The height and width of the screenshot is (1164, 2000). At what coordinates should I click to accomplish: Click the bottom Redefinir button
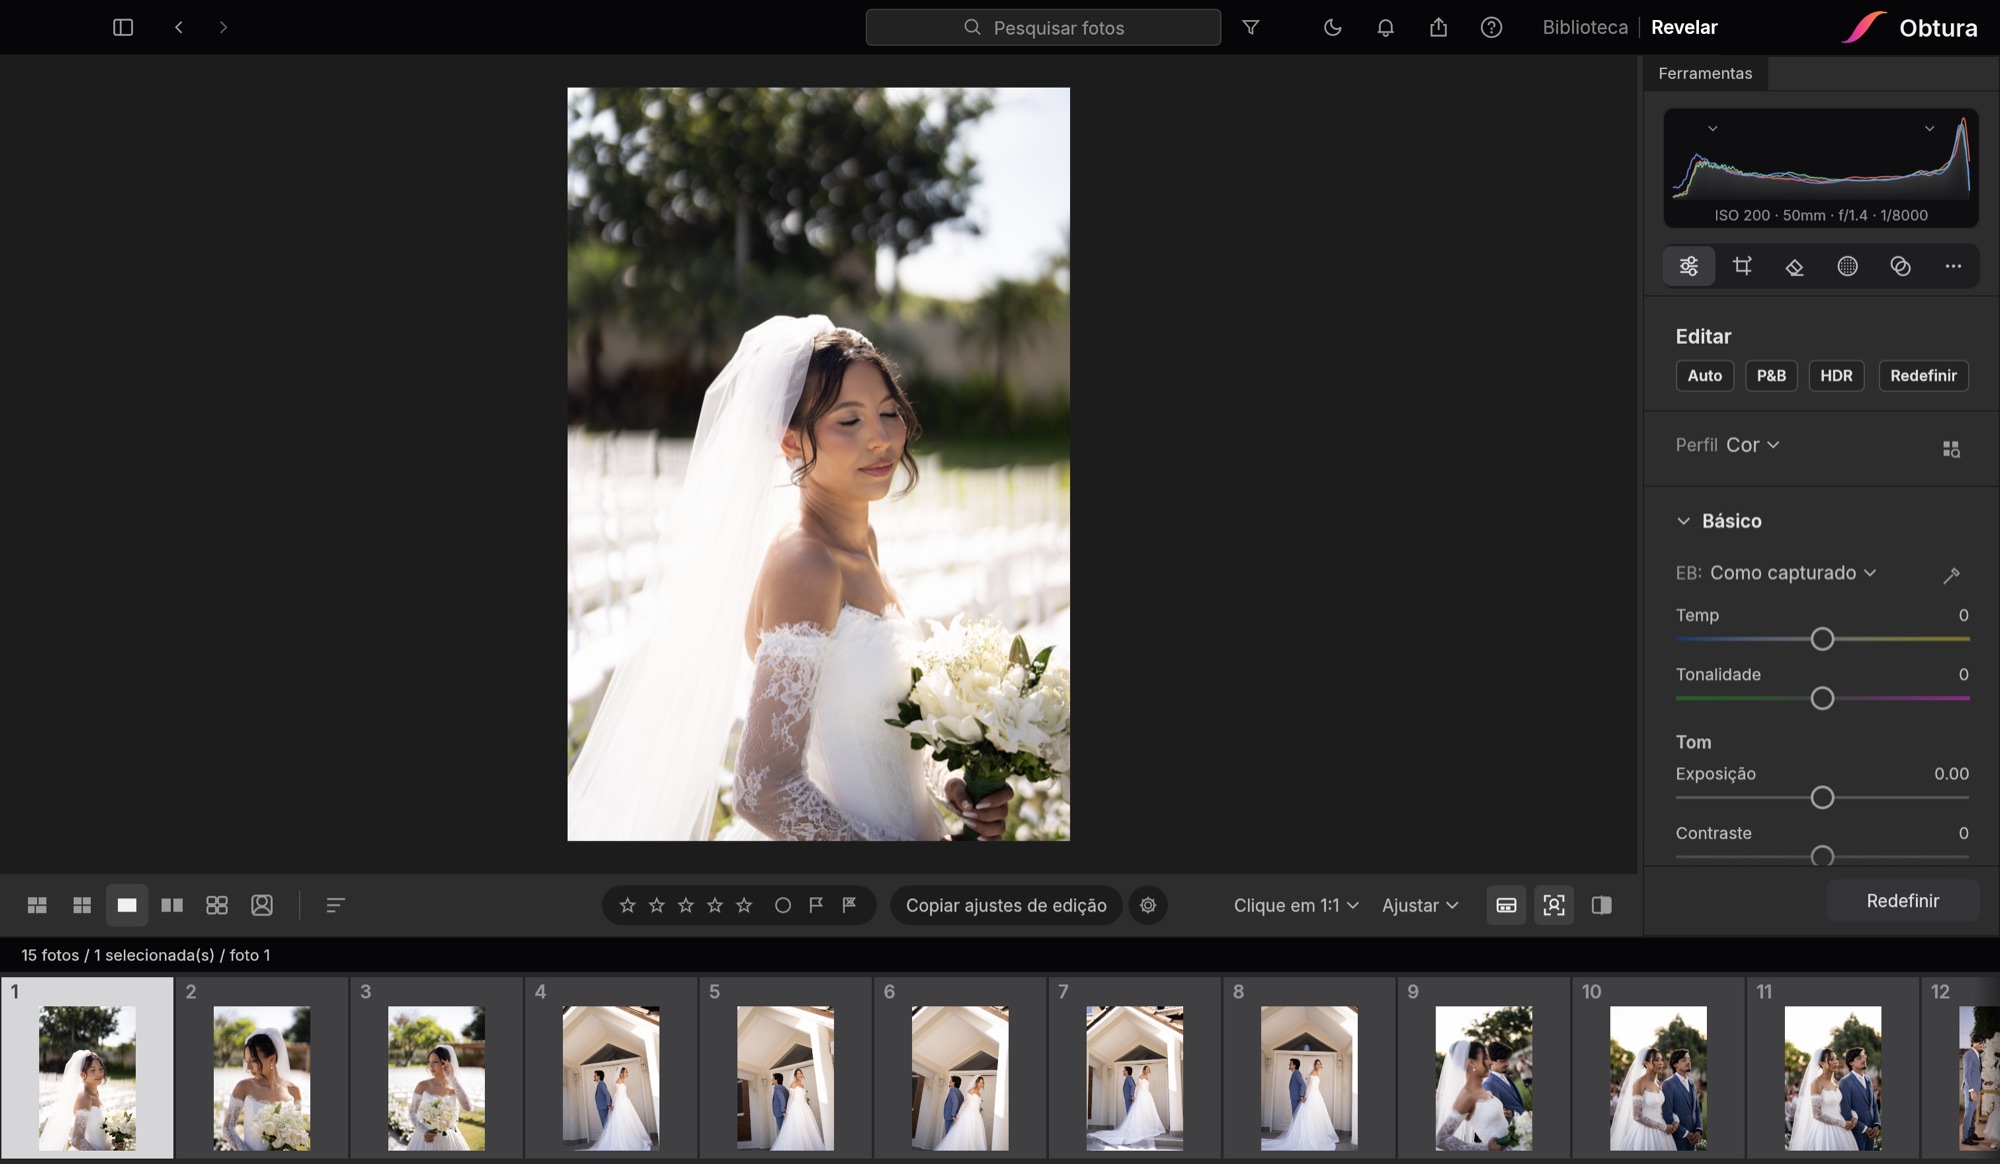pyautogui.click(x=1902, y=901)
